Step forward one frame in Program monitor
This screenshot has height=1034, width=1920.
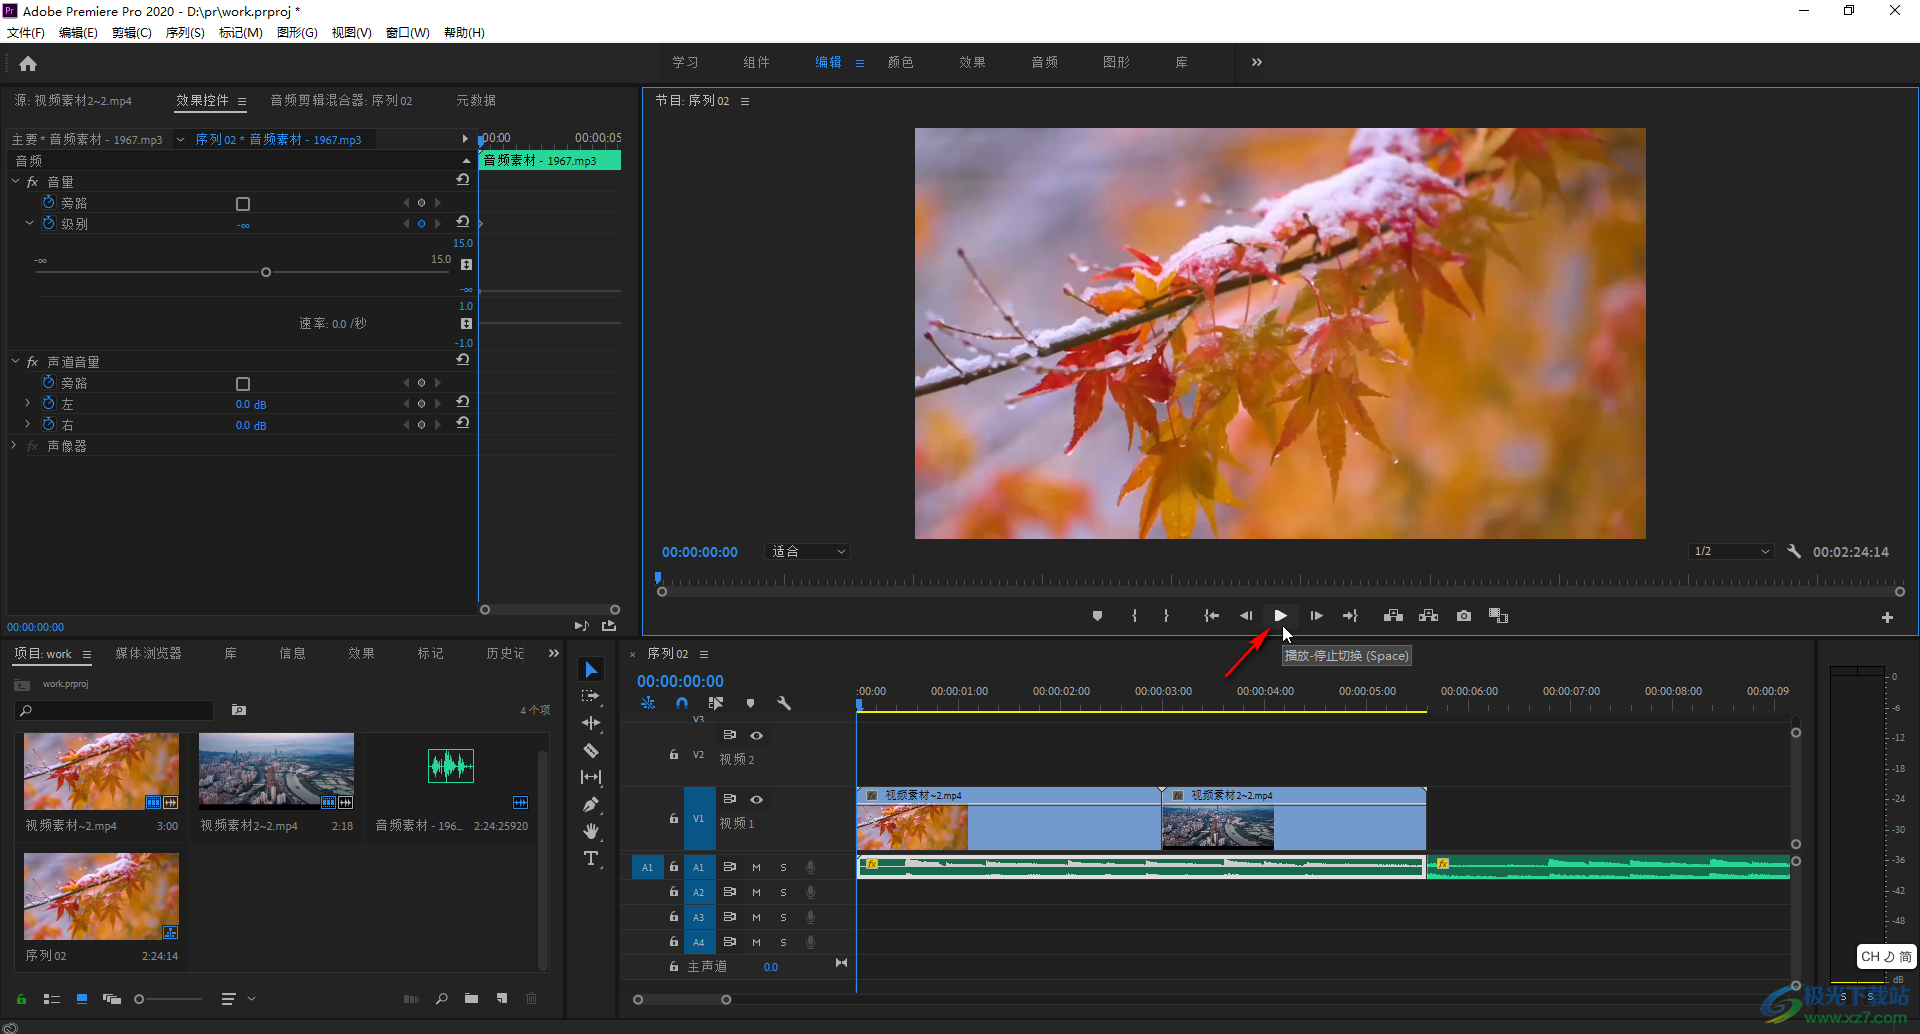[x=1316, y=616]
